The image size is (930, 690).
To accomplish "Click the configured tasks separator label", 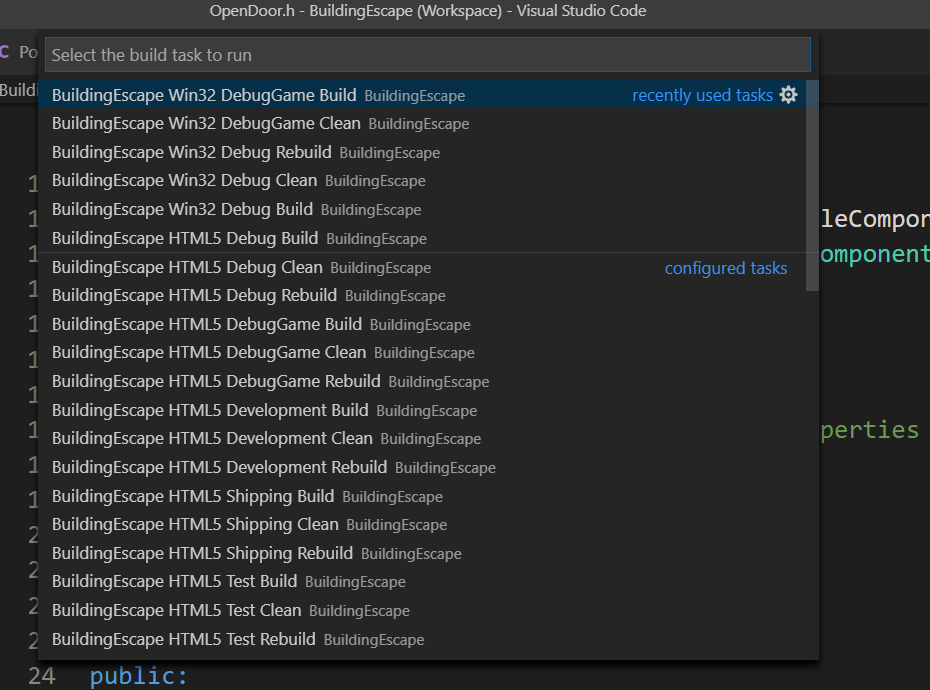I will point(726,268).
